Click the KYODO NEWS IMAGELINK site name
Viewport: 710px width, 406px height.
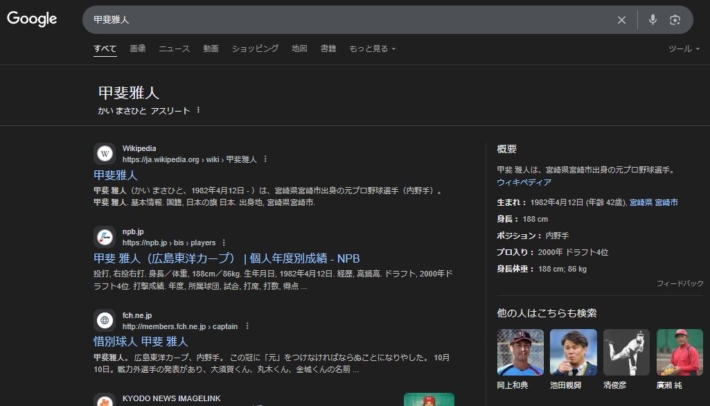(x=171, y=398)
